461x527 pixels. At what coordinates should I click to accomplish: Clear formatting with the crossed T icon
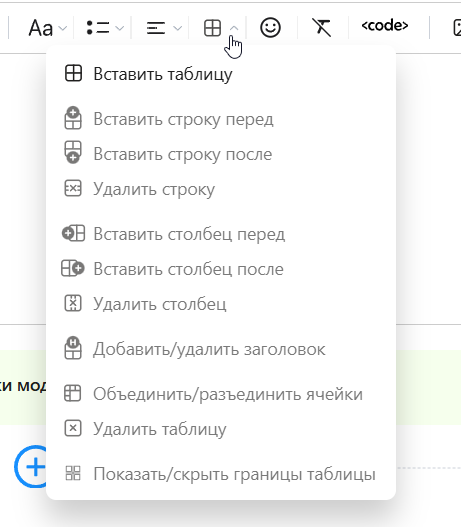pos(322,28)
